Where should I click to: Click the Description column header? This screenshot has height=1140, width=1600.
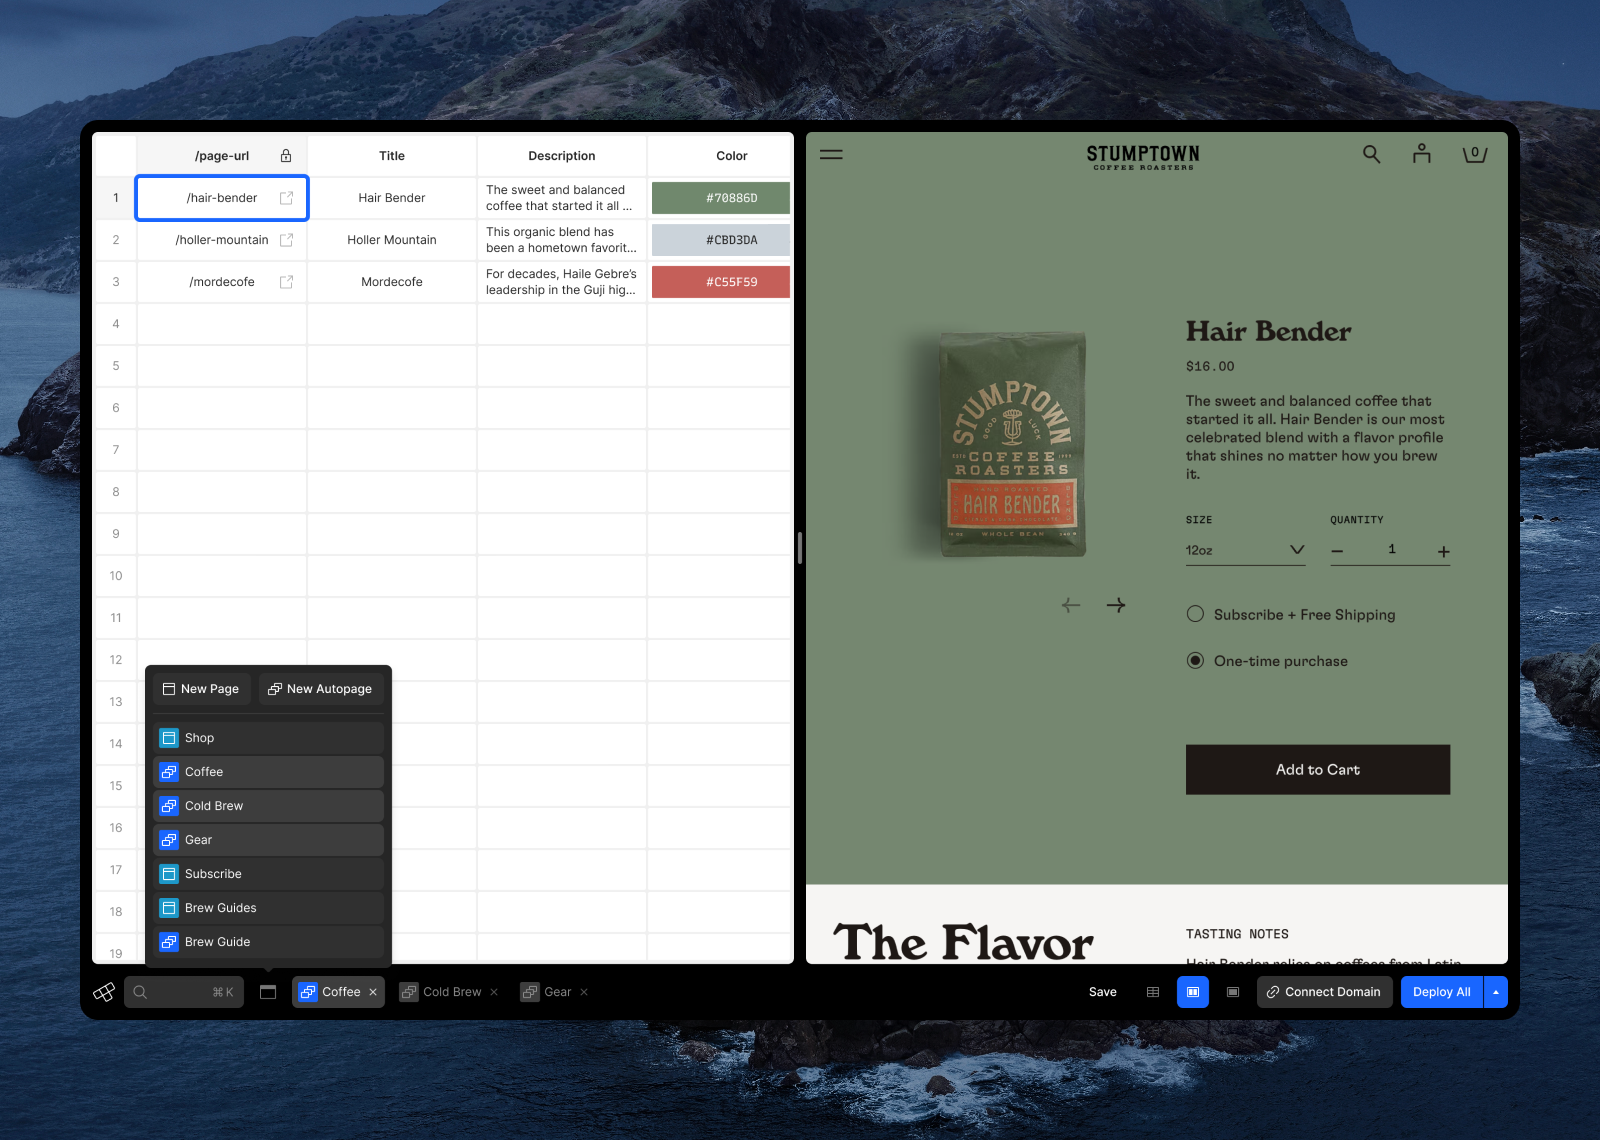click(x=562, y=156)
